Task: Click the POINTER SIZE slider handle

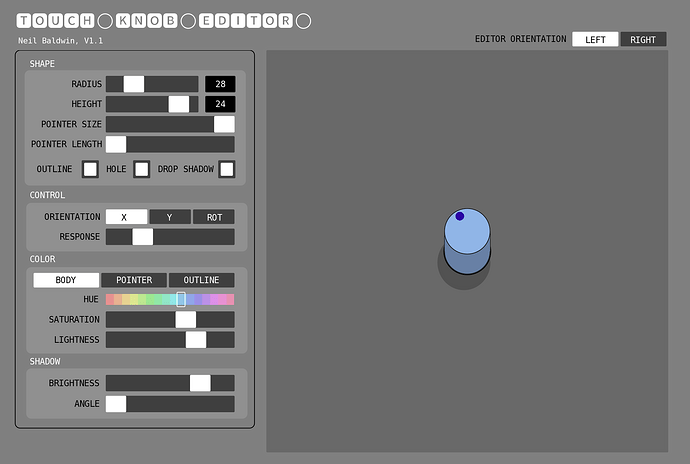Action: pyautogui.click(x=224, y=124)
